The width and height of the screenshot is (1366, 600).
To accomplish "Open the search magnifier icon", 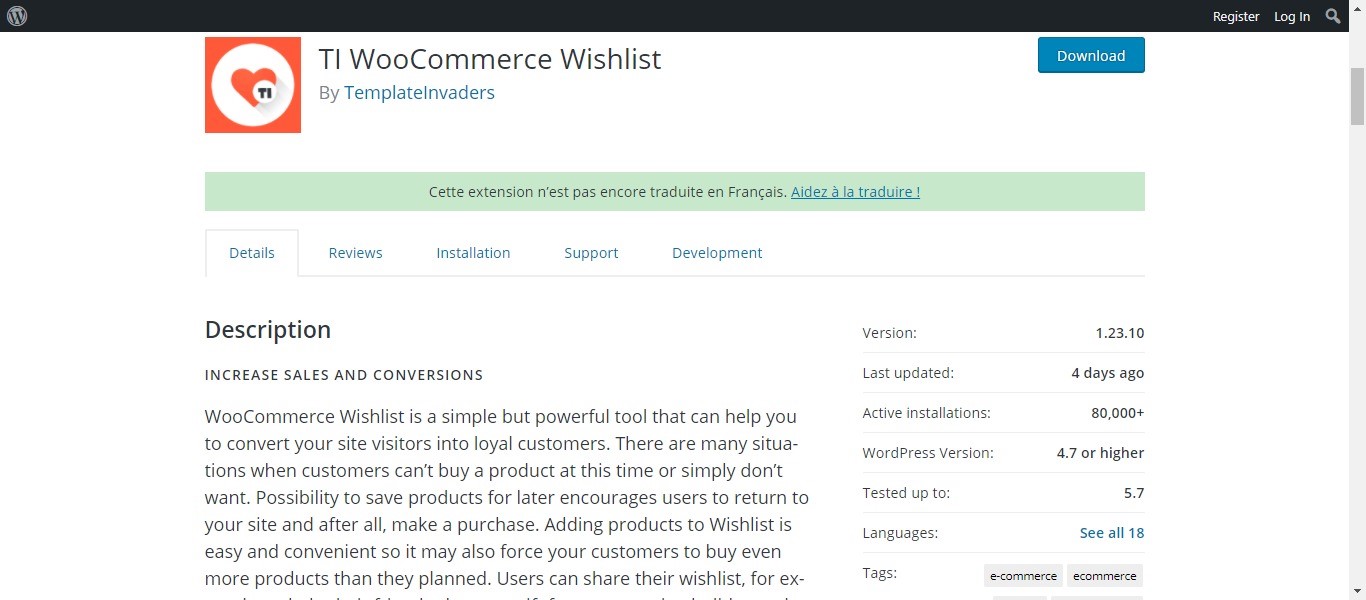I will [x=1333, y=16].
